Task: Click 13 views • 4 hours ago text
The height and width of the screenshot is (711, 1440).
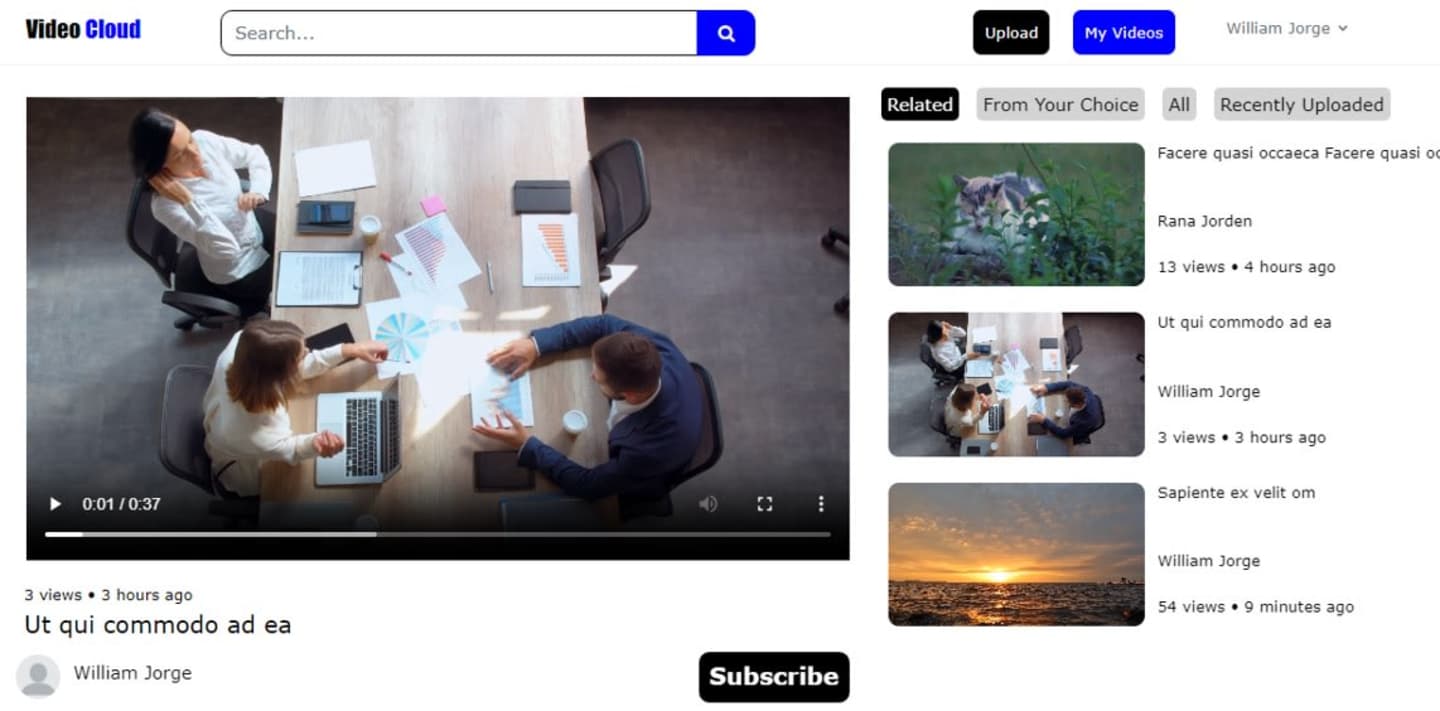Action: point(1246,267)
